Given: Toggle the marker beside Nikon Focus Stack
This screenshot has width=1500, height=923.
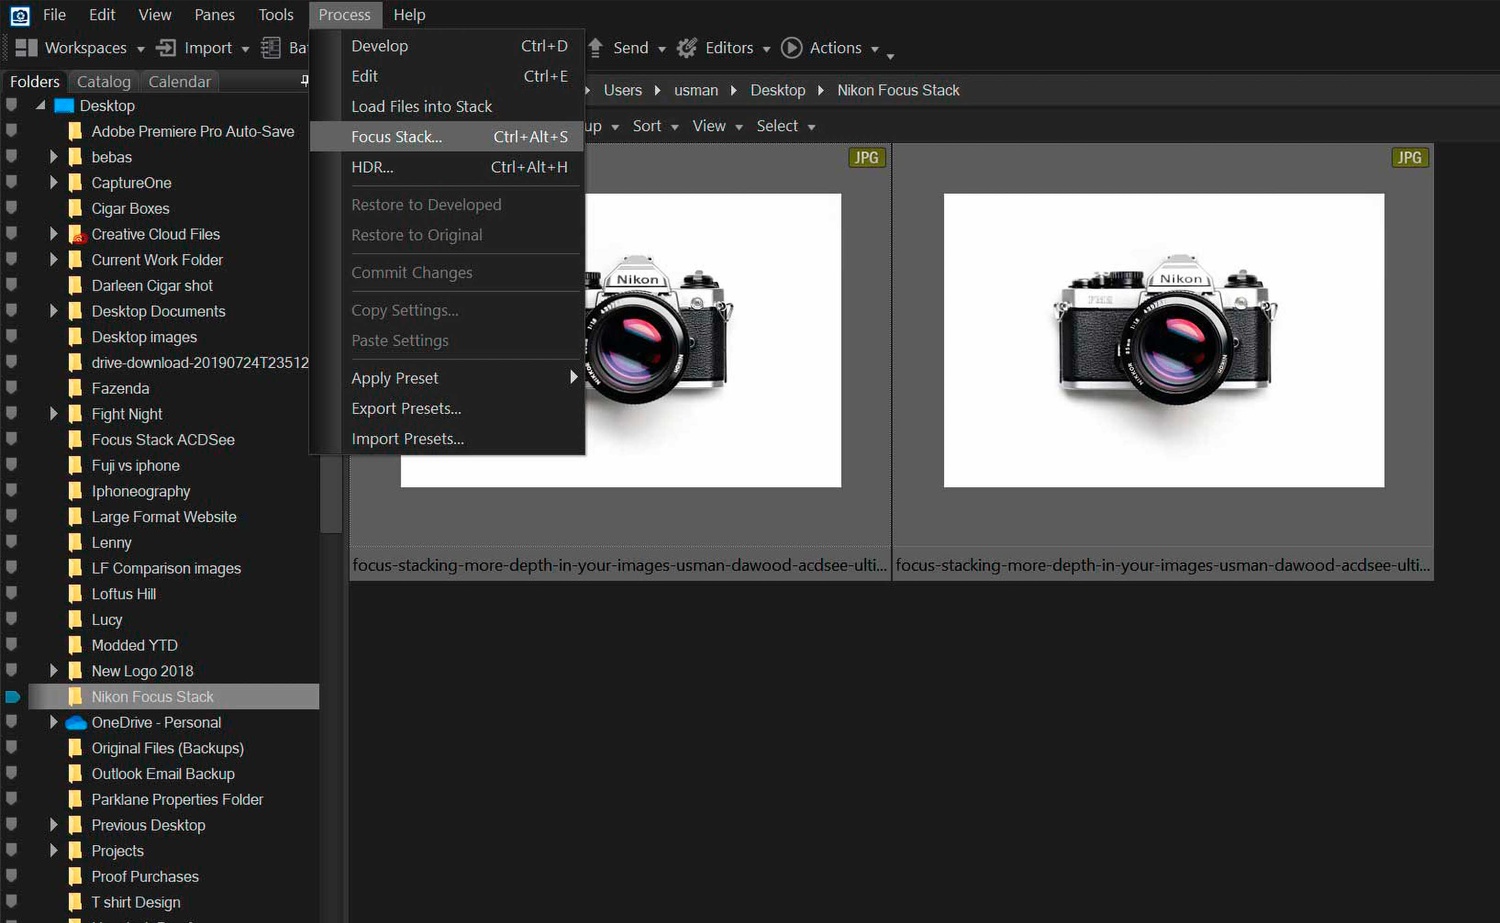Looking at the screenshot, I should [12, 696].
